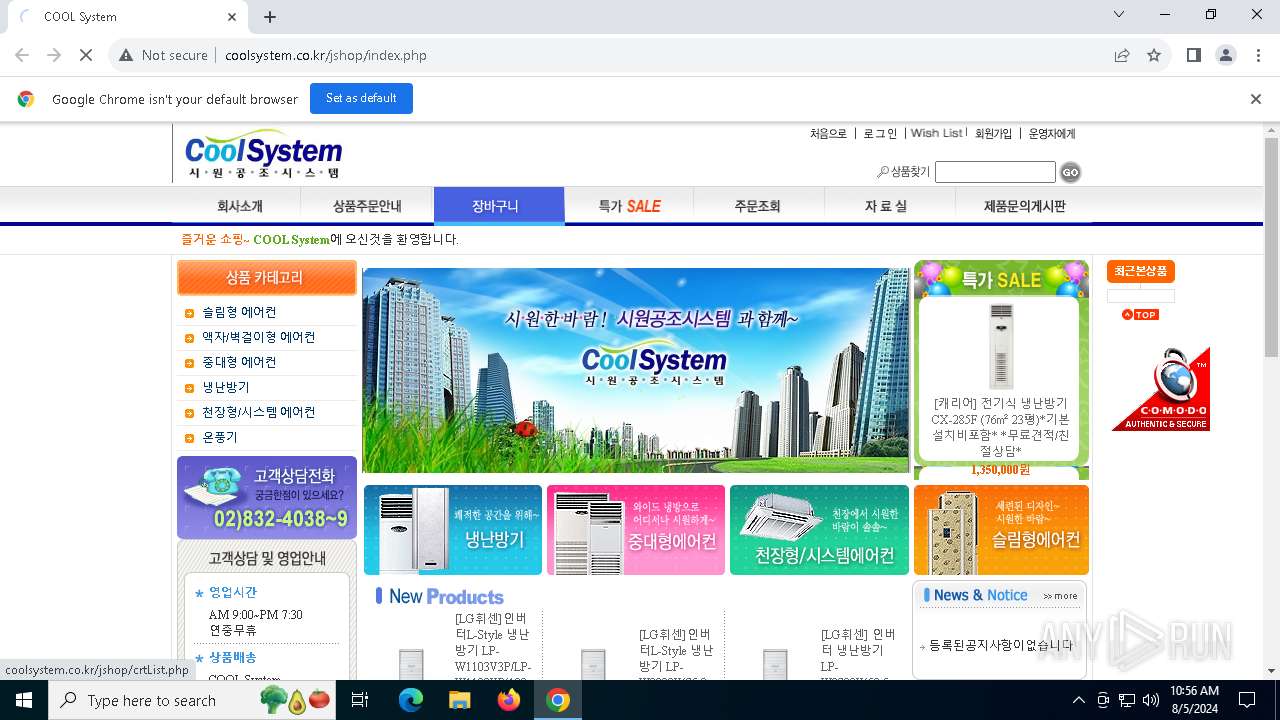This screenshot has width=1280, height=720.
Task: Open Wish List link
Action: [x=936, y=133]
